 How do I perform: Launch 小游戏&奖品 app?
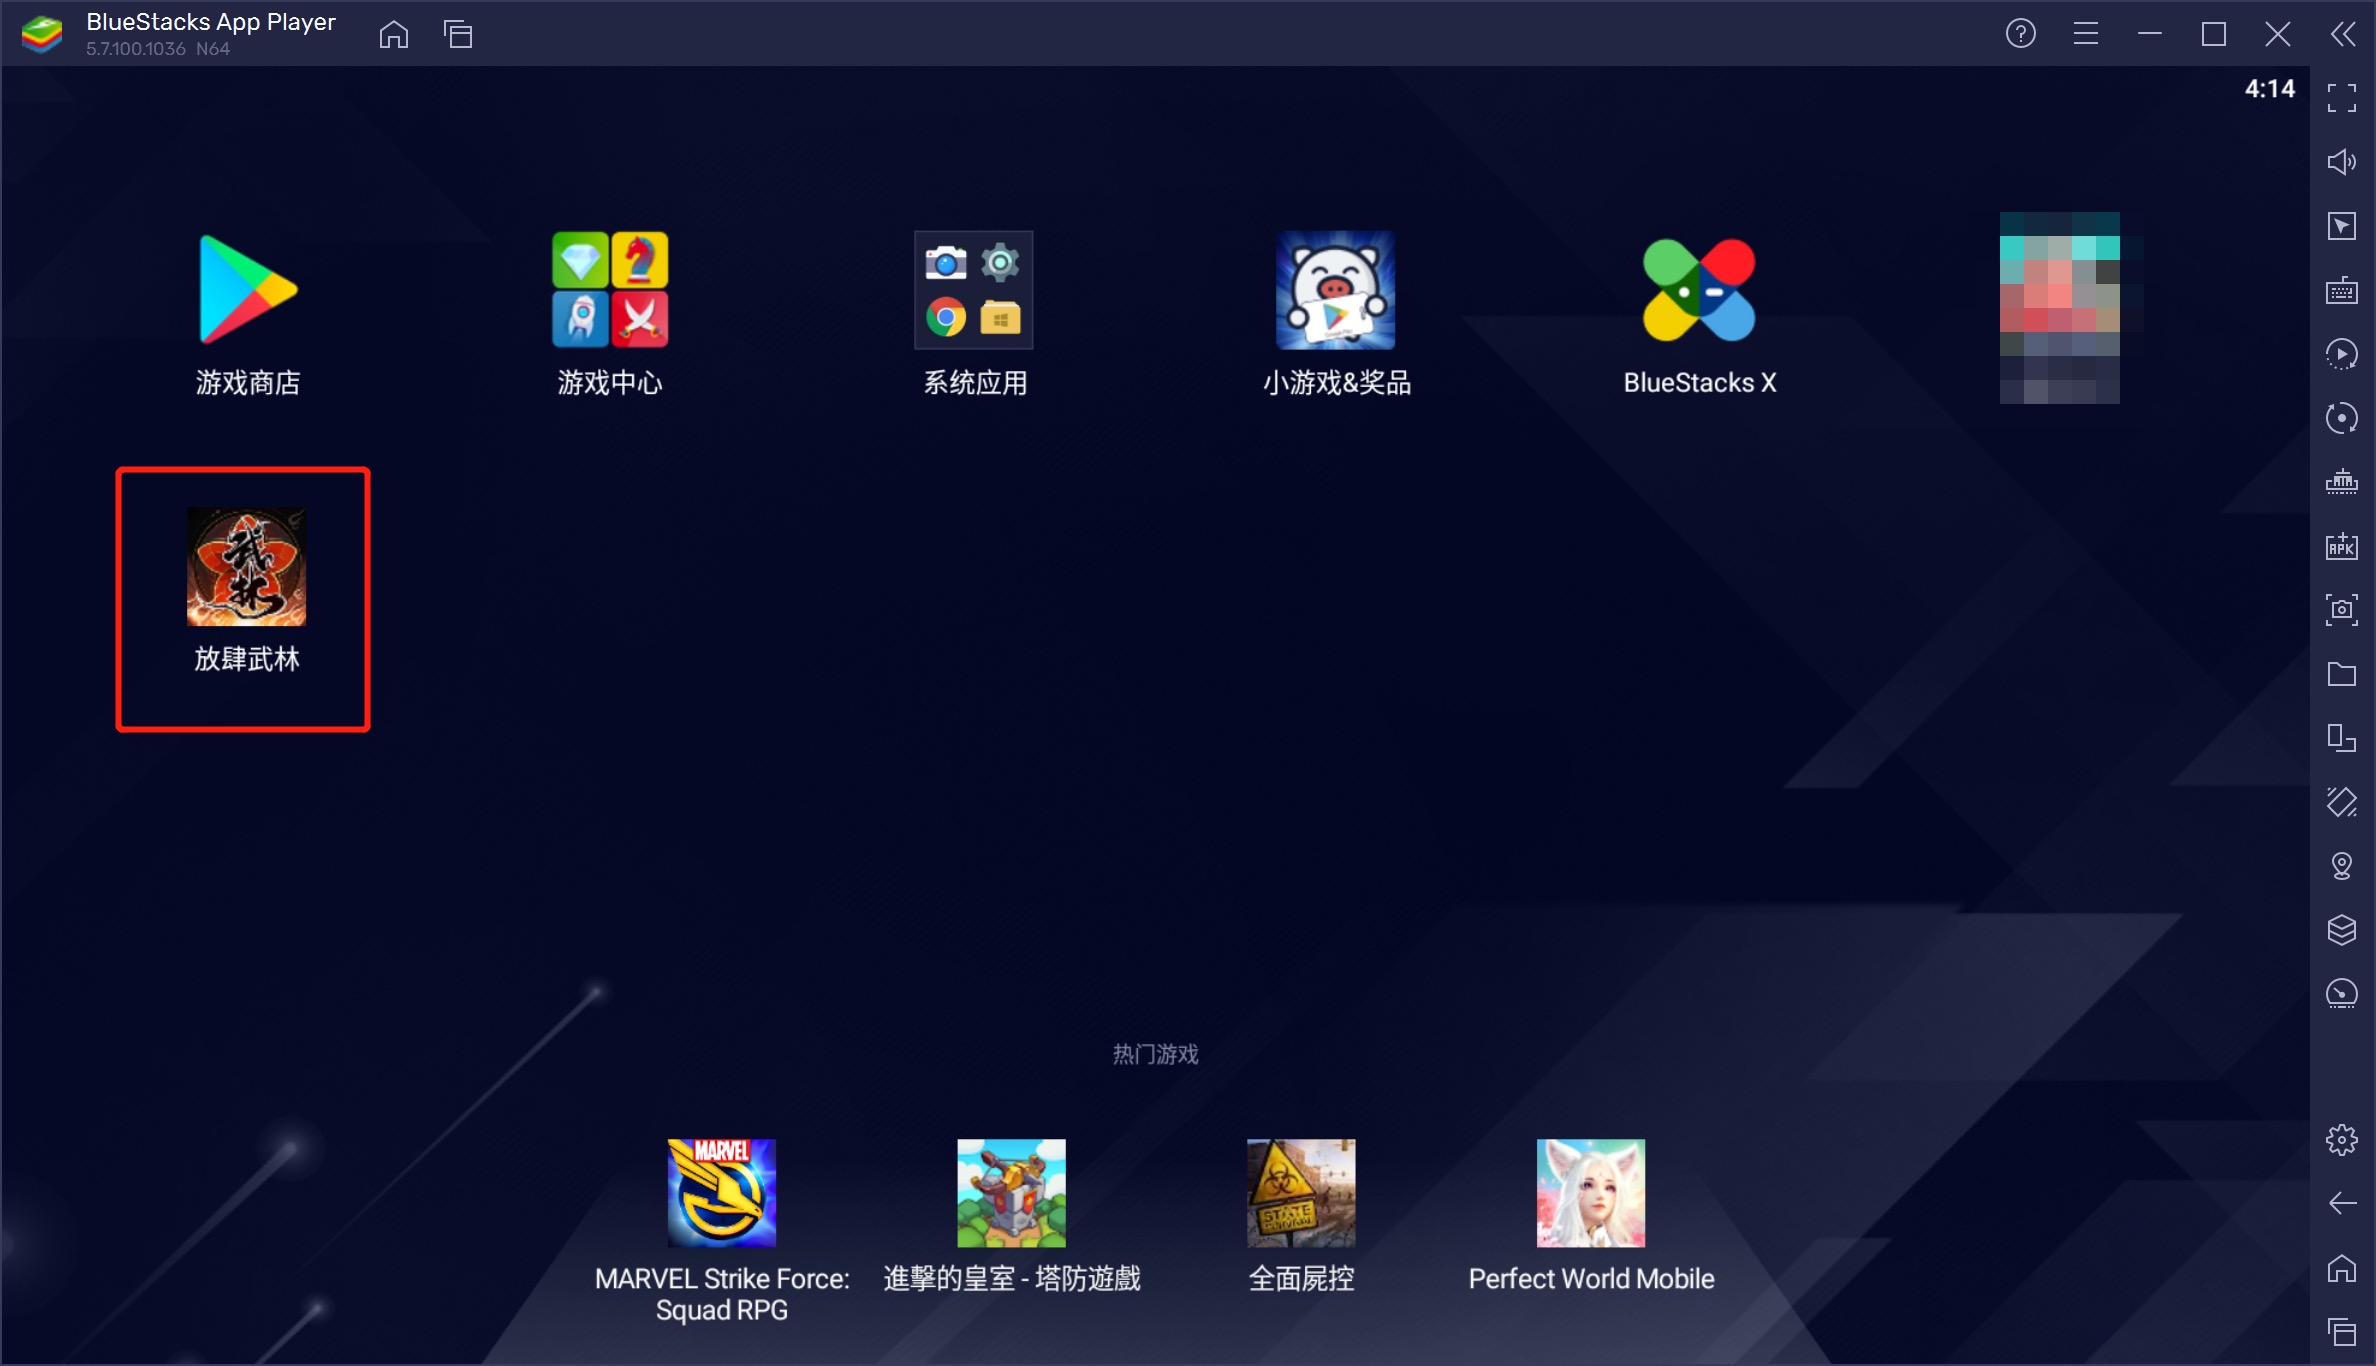(1336, 313)
